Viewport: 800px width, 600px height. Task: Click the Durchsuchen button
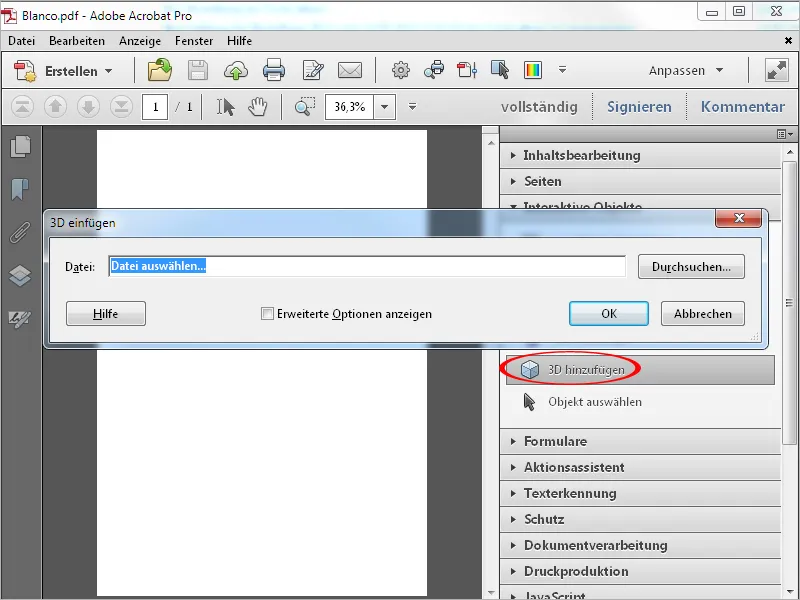click(691, 267)
